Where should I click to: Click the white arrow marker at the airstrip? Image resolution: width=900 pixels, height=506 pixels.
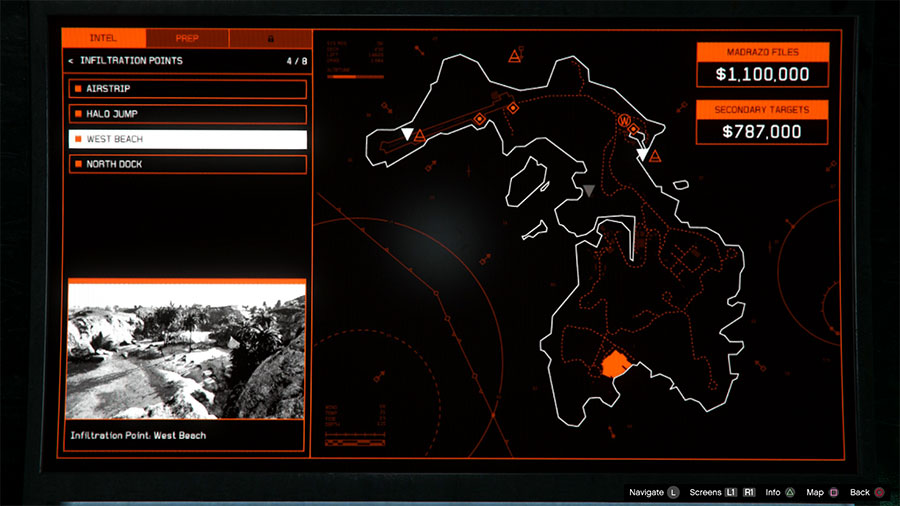(x=406, y=133)
